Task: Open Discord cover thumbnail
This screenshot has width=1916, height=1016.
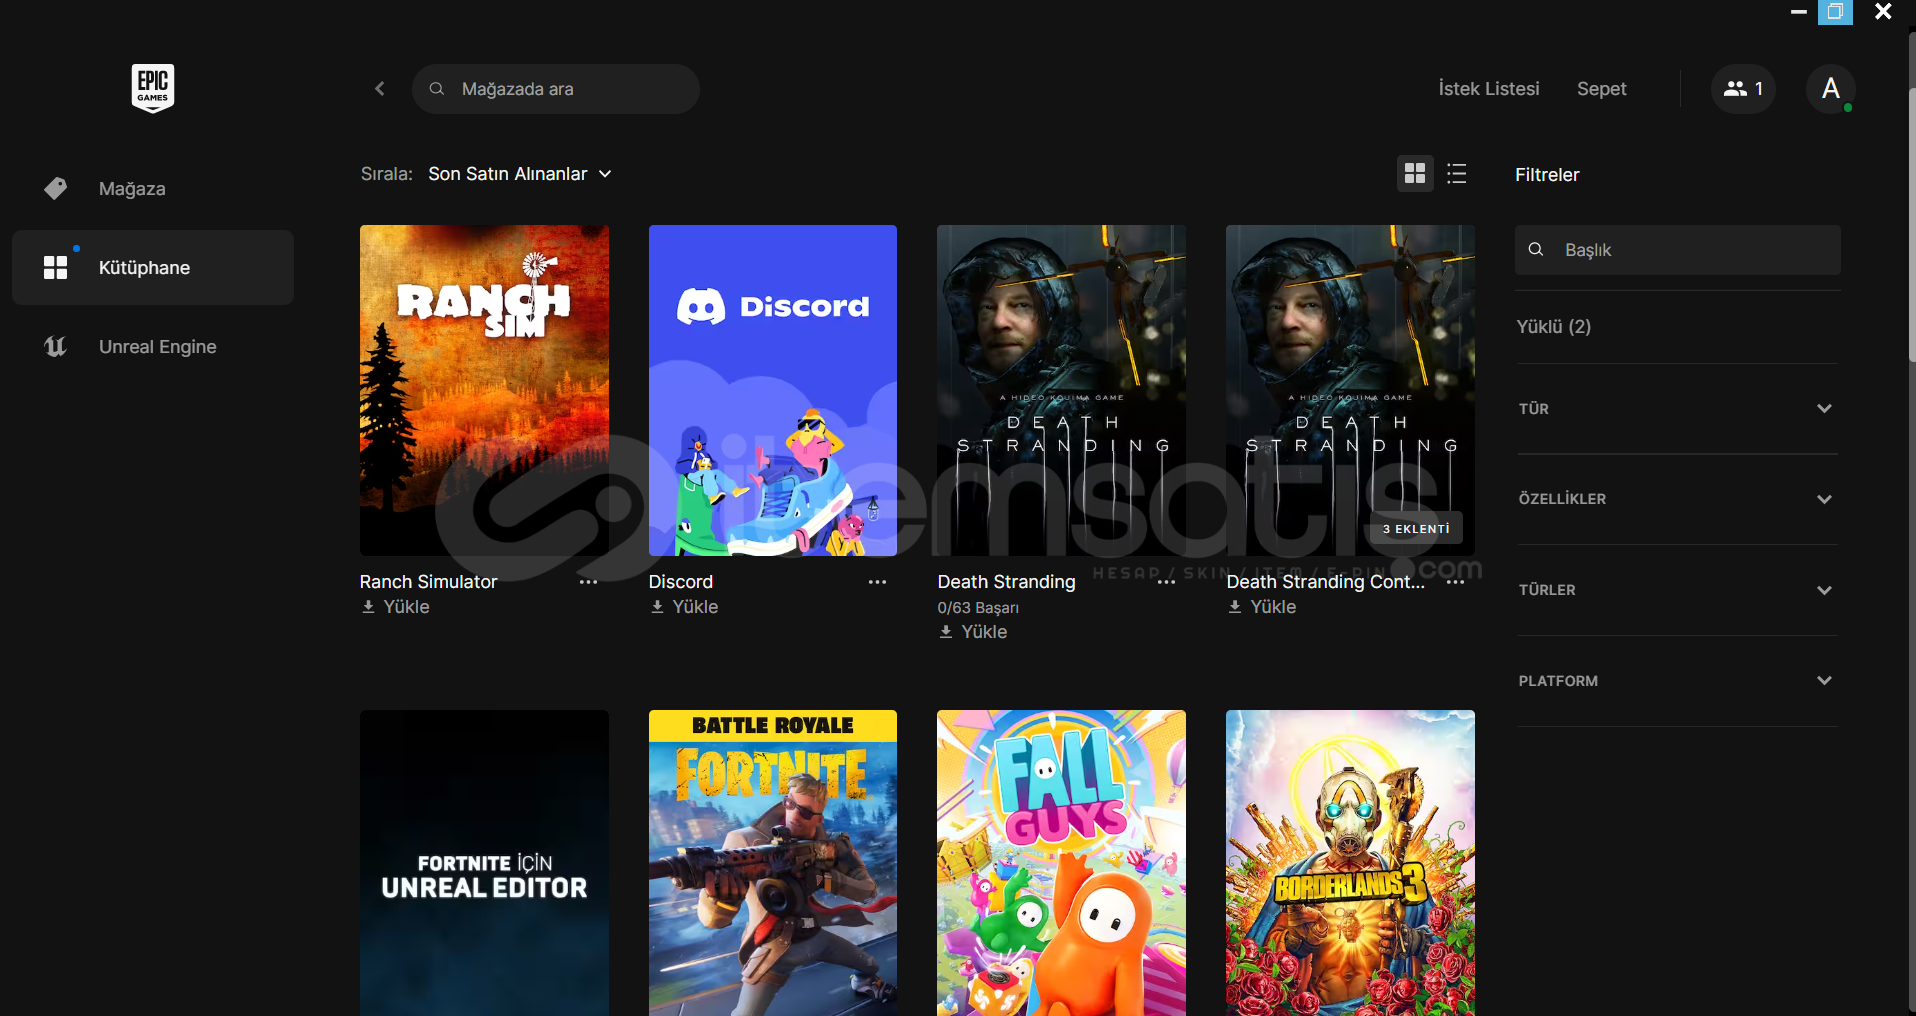Action: [x=773, y=390]
